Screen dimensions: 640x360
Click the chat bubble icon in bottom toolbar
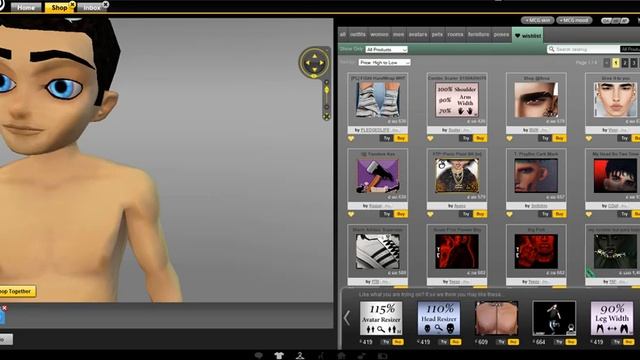pos(258,355)
